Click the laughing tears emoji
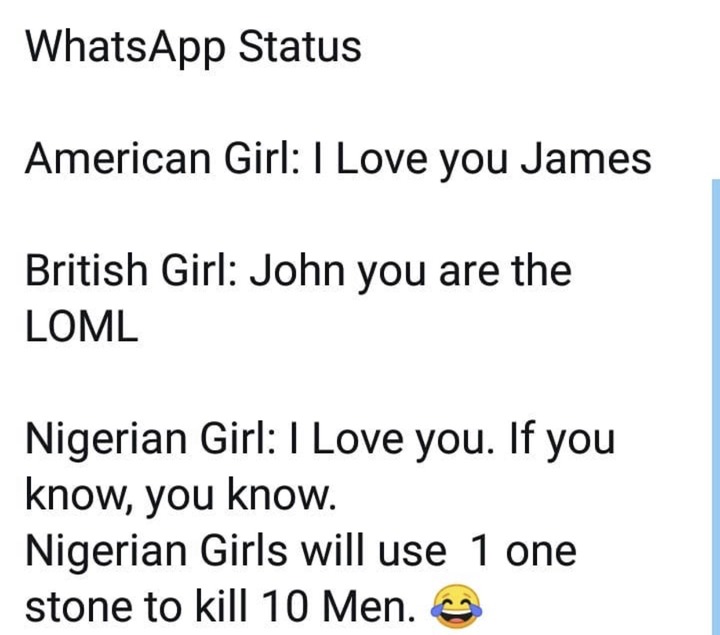The height and width of the screenshot is (635, 720). tap(456, 607)
